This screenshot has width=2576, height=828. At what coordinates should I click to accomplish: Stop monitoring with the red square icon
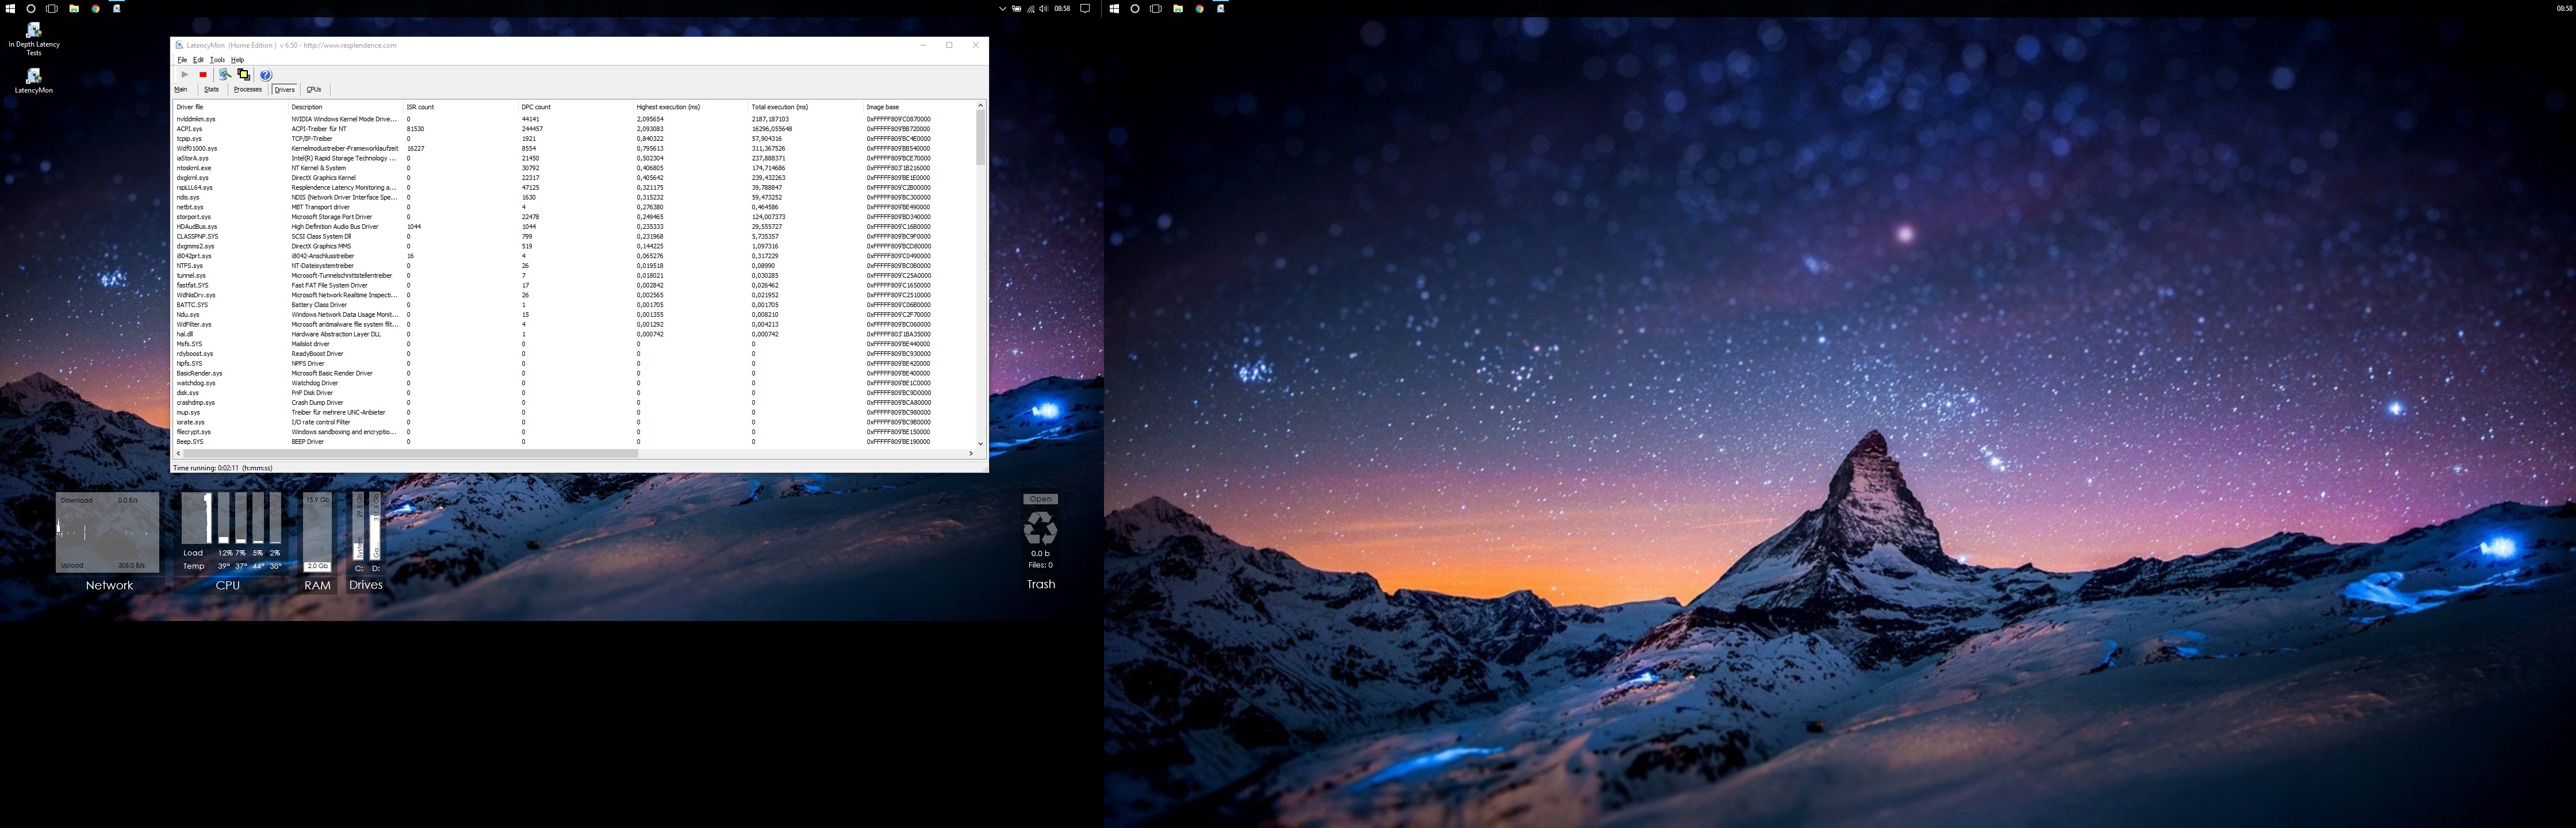[203, 75]
